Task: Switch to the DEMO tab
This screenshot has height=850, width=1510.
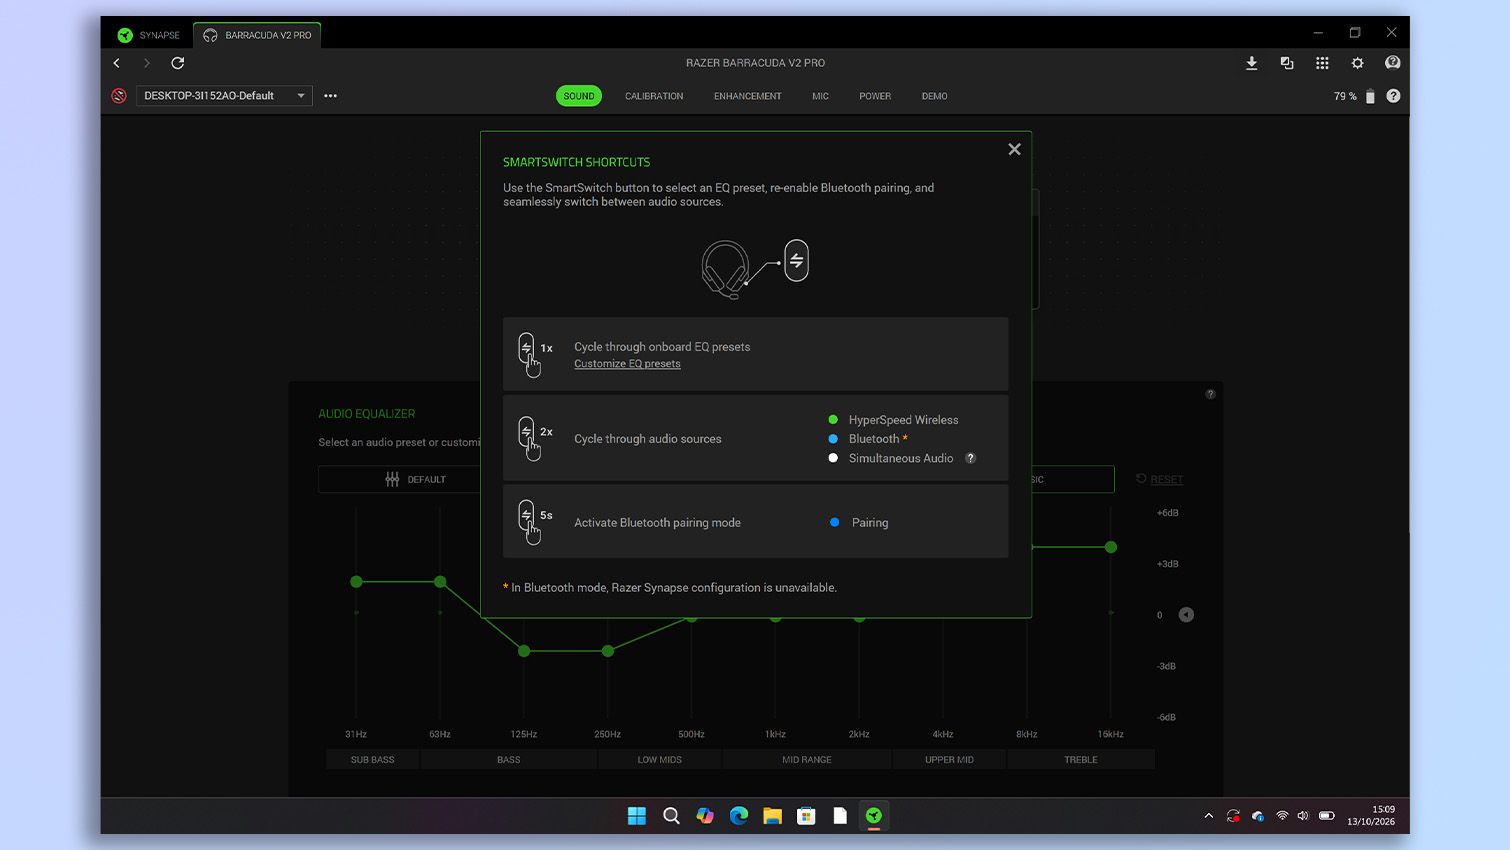Action: coord(935,96)
